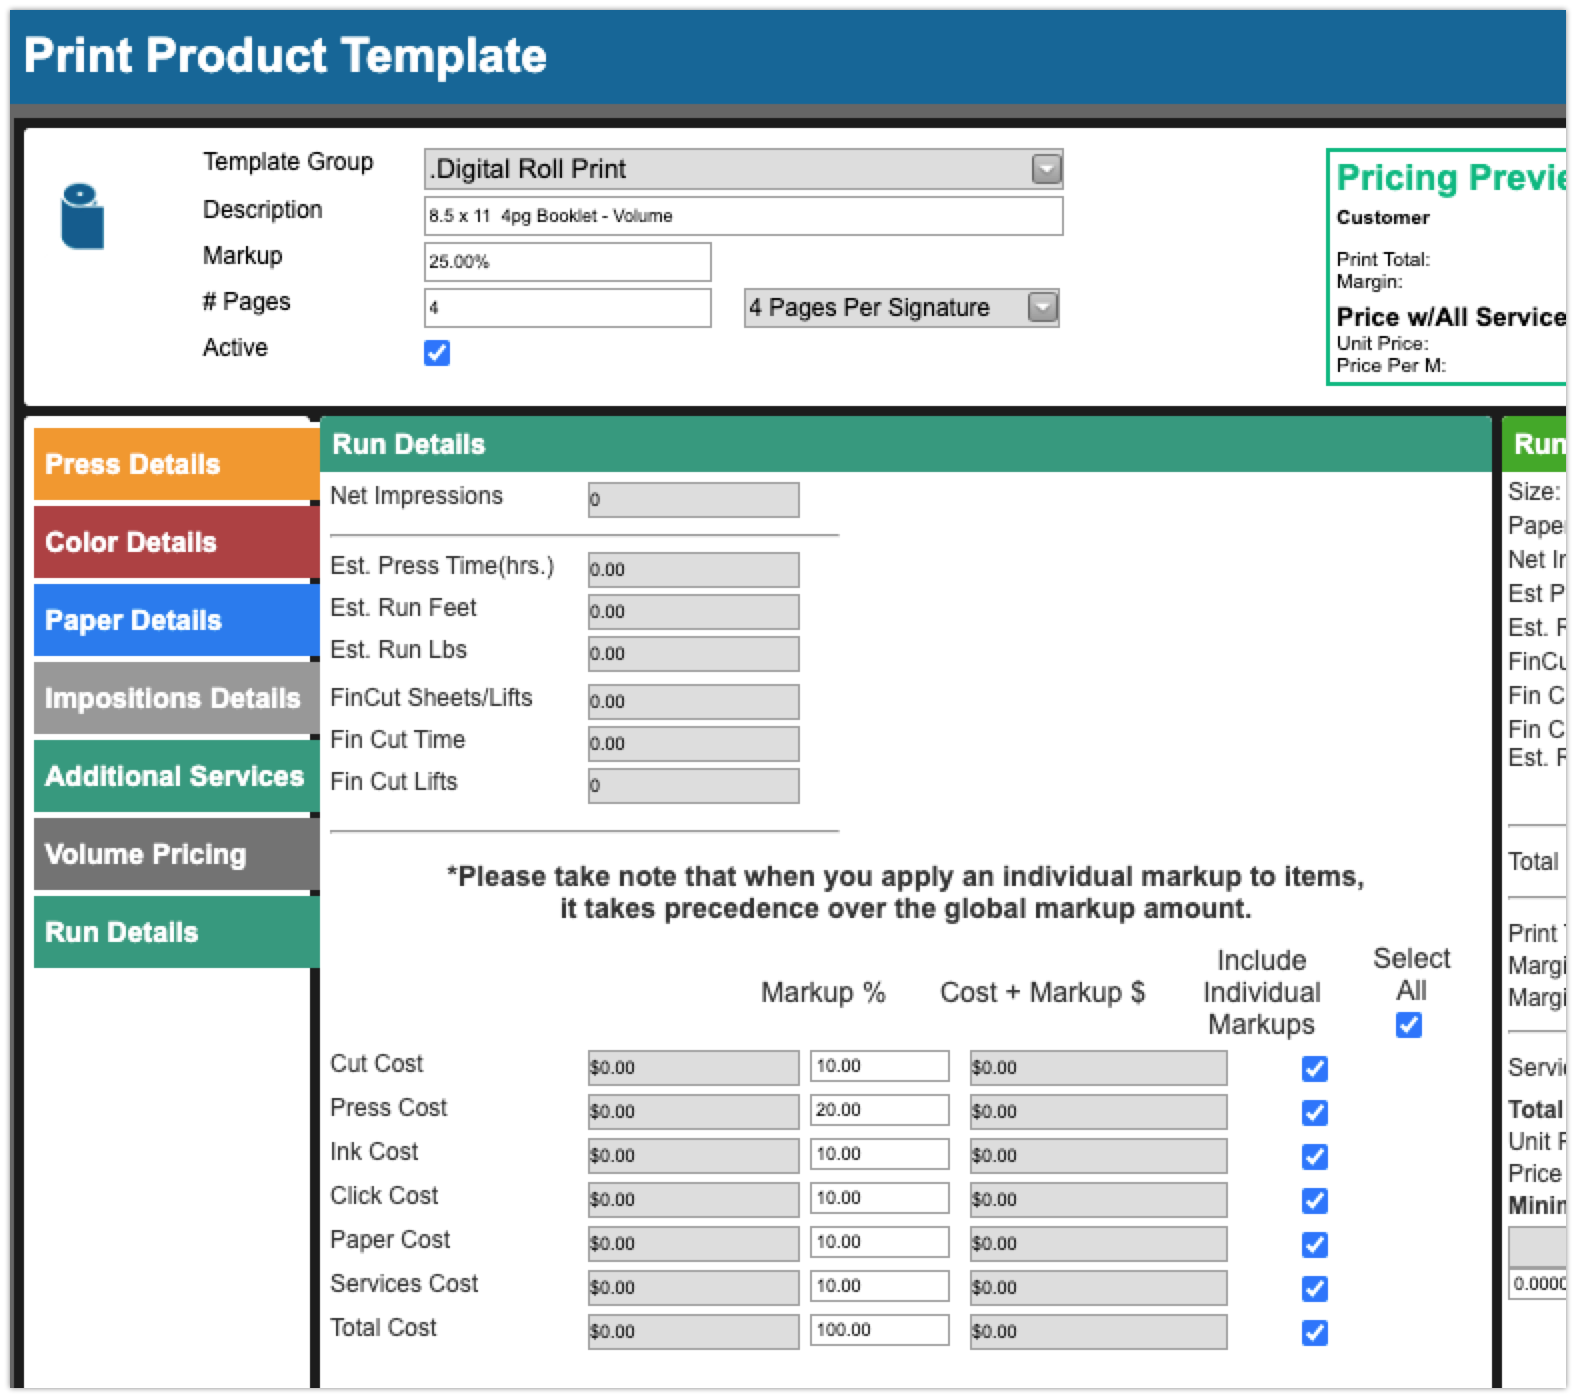Image resolution: width=1576 pixels, height=1398 pixels.
Task: Toggle the Active checkbox
Action: click(x=437, y=353)
